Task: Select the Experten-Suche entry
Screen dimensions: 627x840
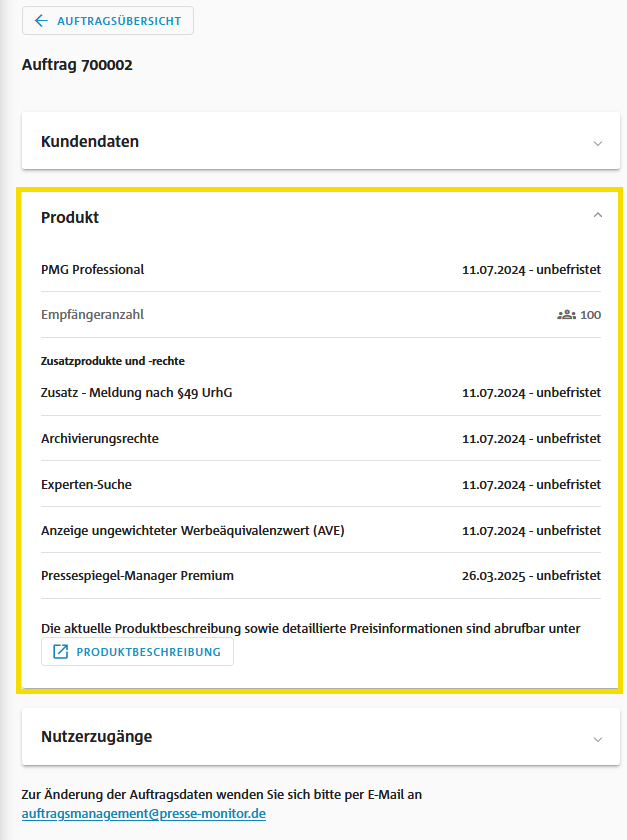Action: (87, 484)
